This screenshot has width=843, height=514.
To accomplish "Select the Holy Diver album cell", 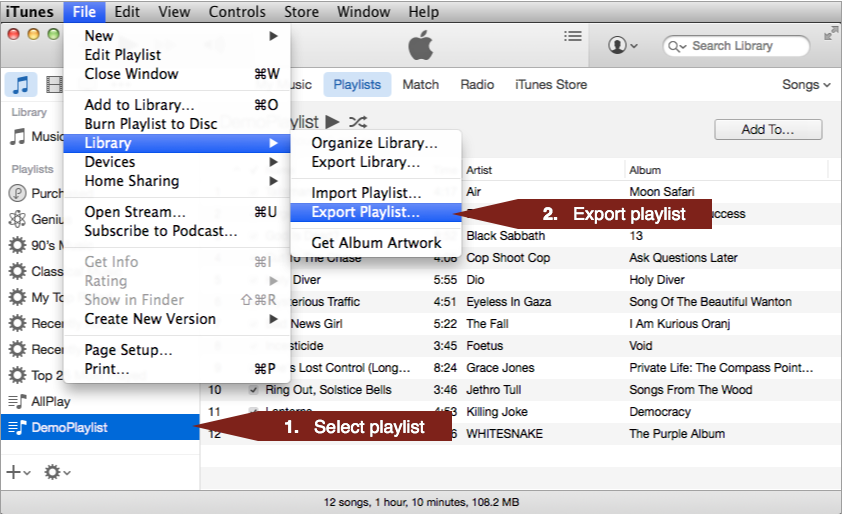I will pyautogui.click(x=656, y=280).
